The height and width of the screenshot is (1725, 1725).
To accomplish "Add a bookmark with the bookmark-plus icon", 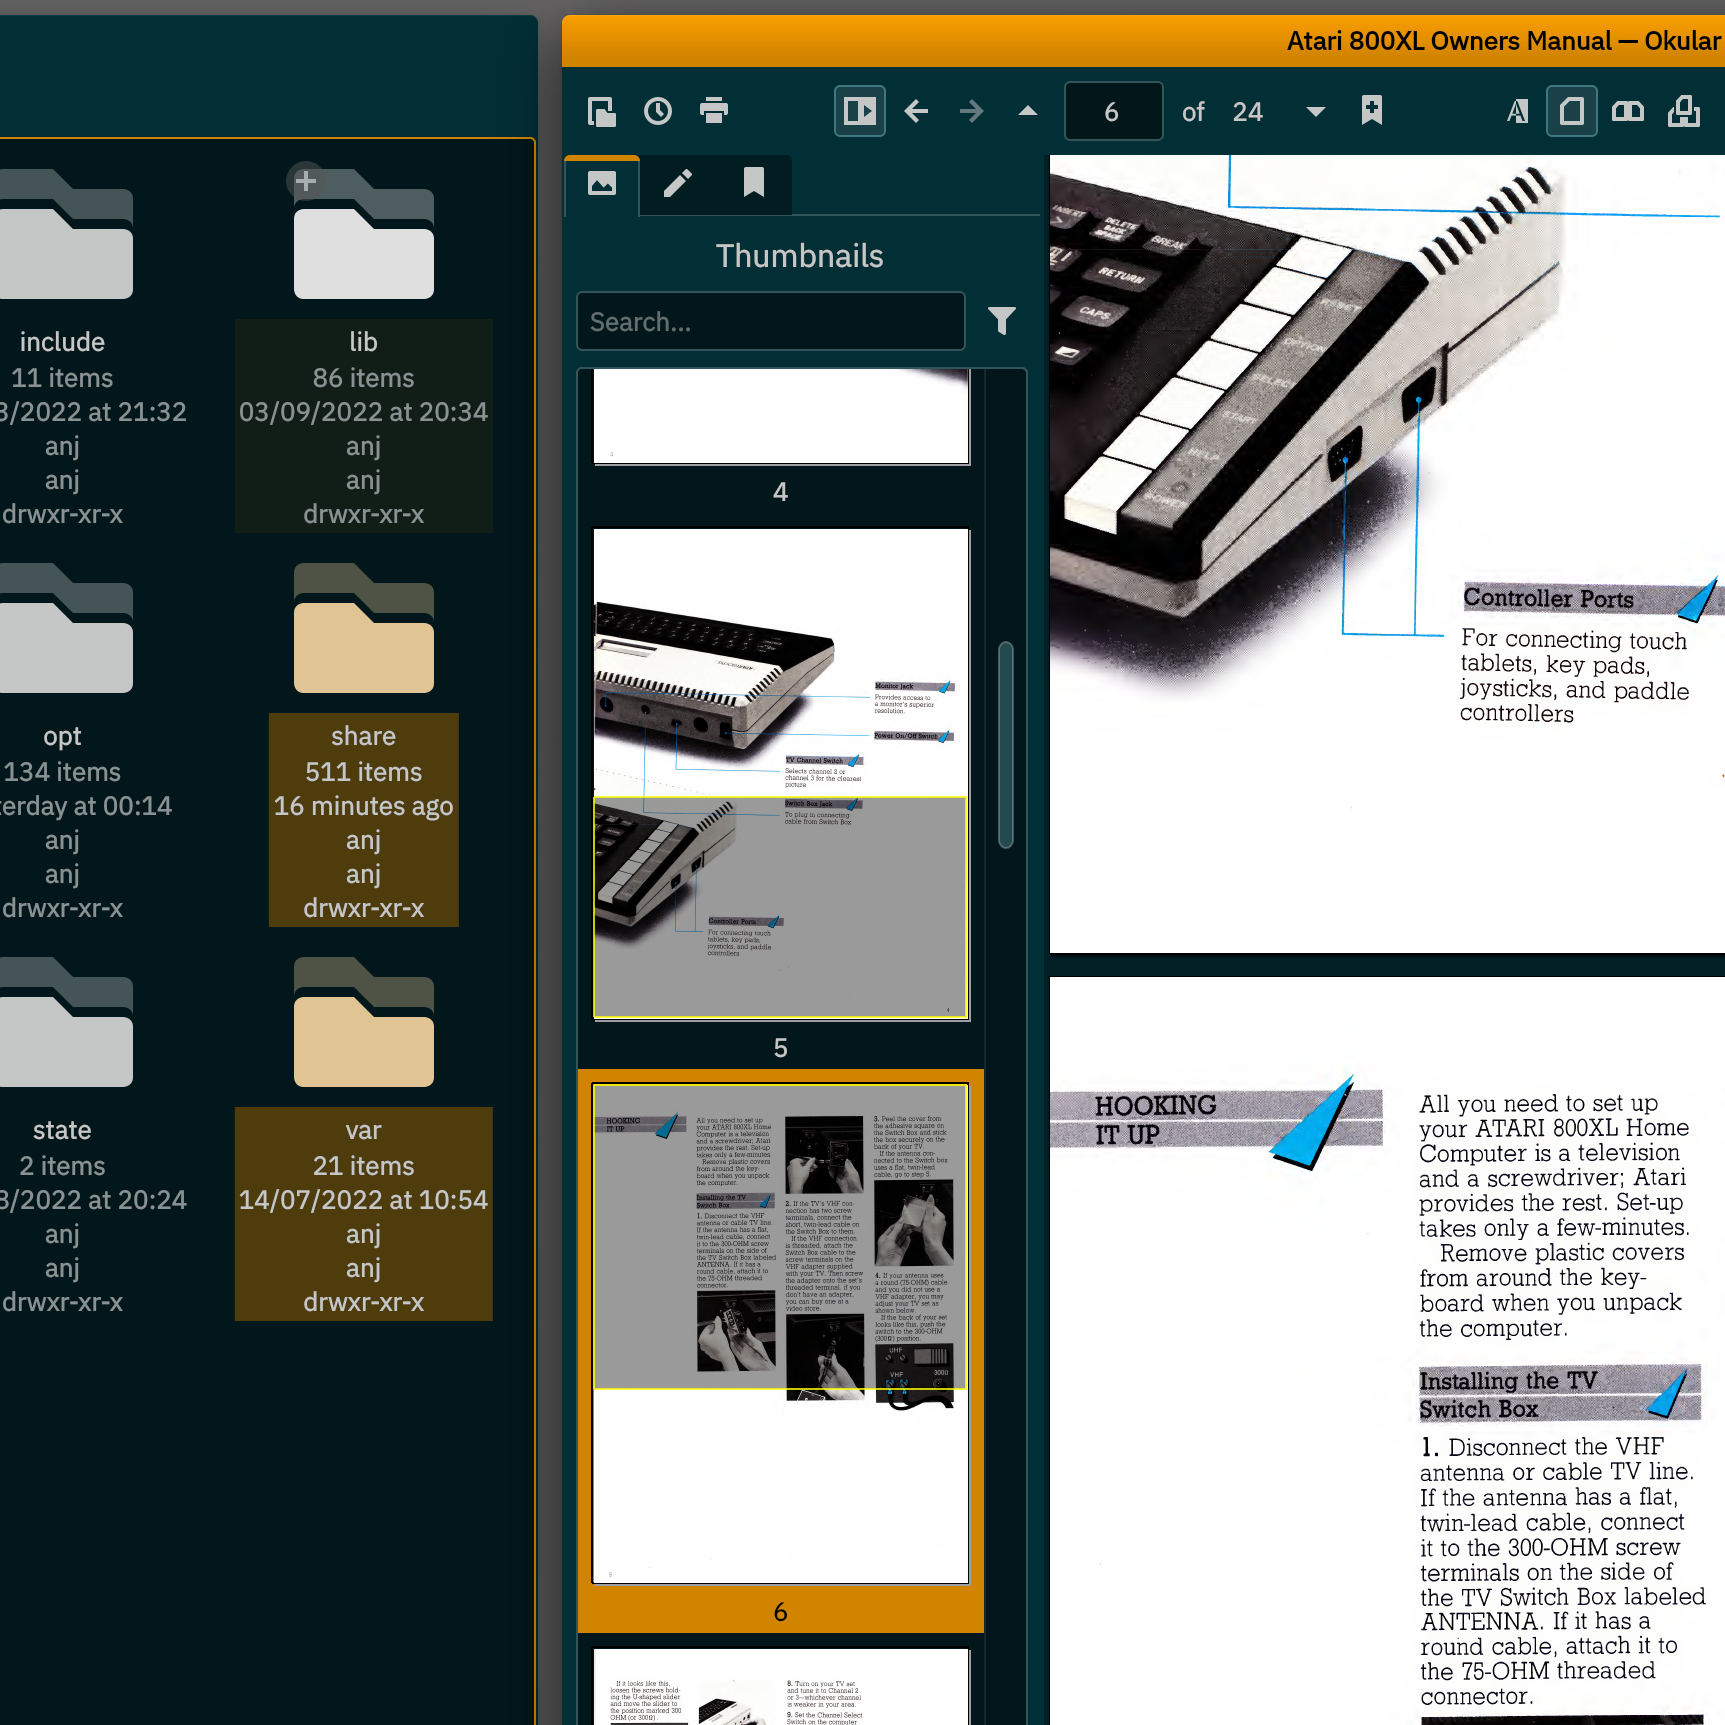I will [1372, 111].
